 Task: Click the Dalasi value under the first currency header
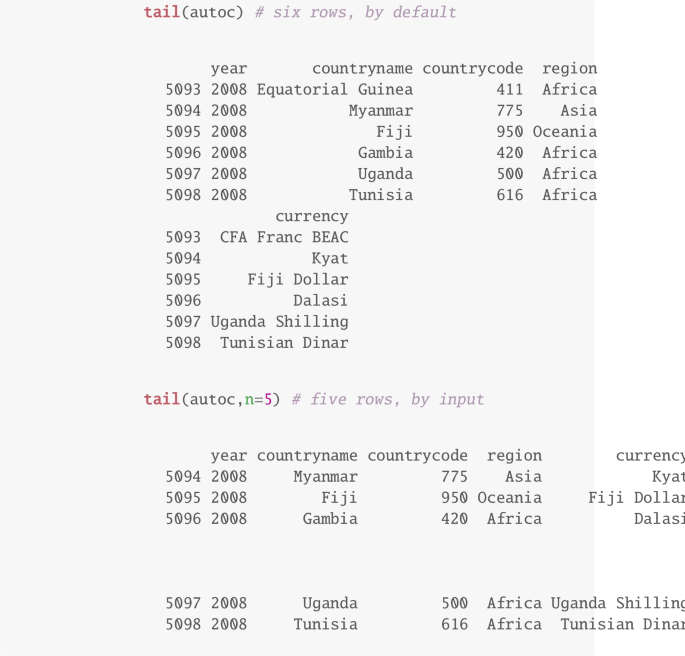pyautogui.click(x=320, y=301)
